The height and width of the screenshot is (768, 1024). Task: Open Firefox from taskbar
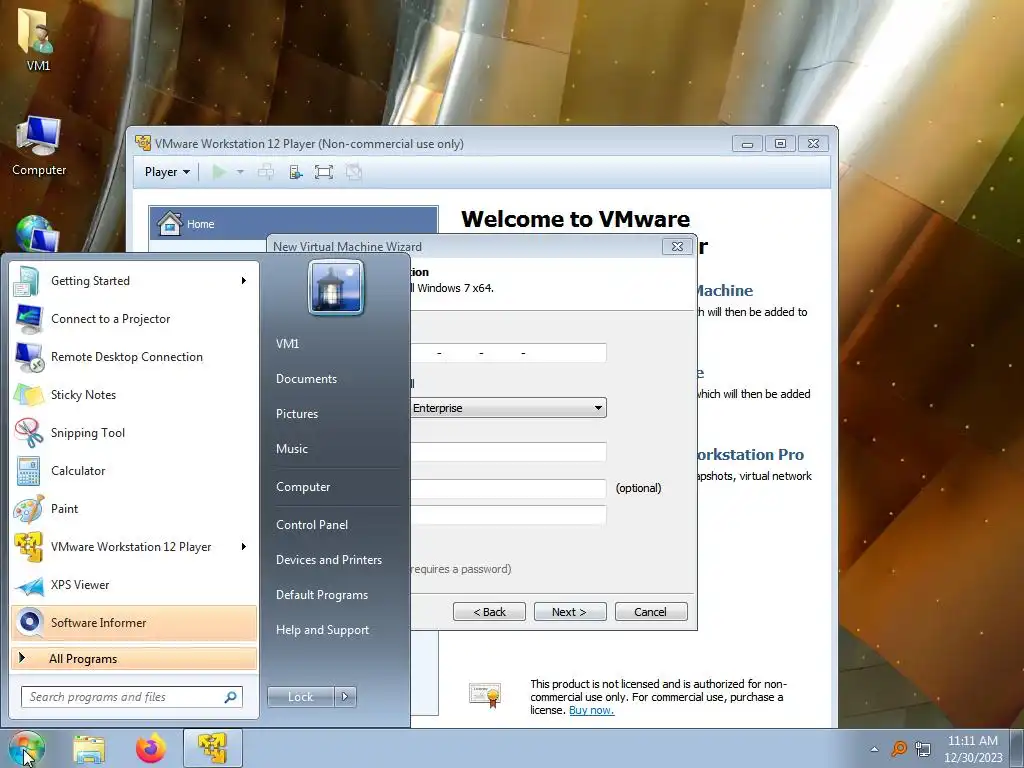pyautogui.click(x=150, y=748)
